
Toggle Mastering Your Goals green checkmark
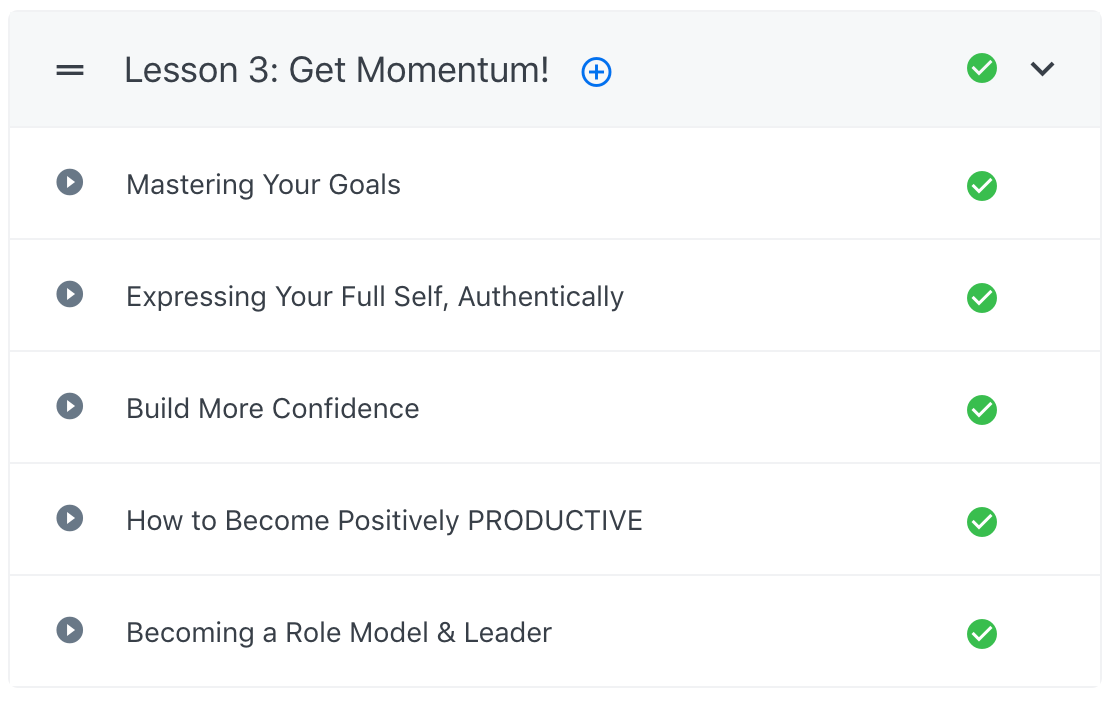coord(982,186)
